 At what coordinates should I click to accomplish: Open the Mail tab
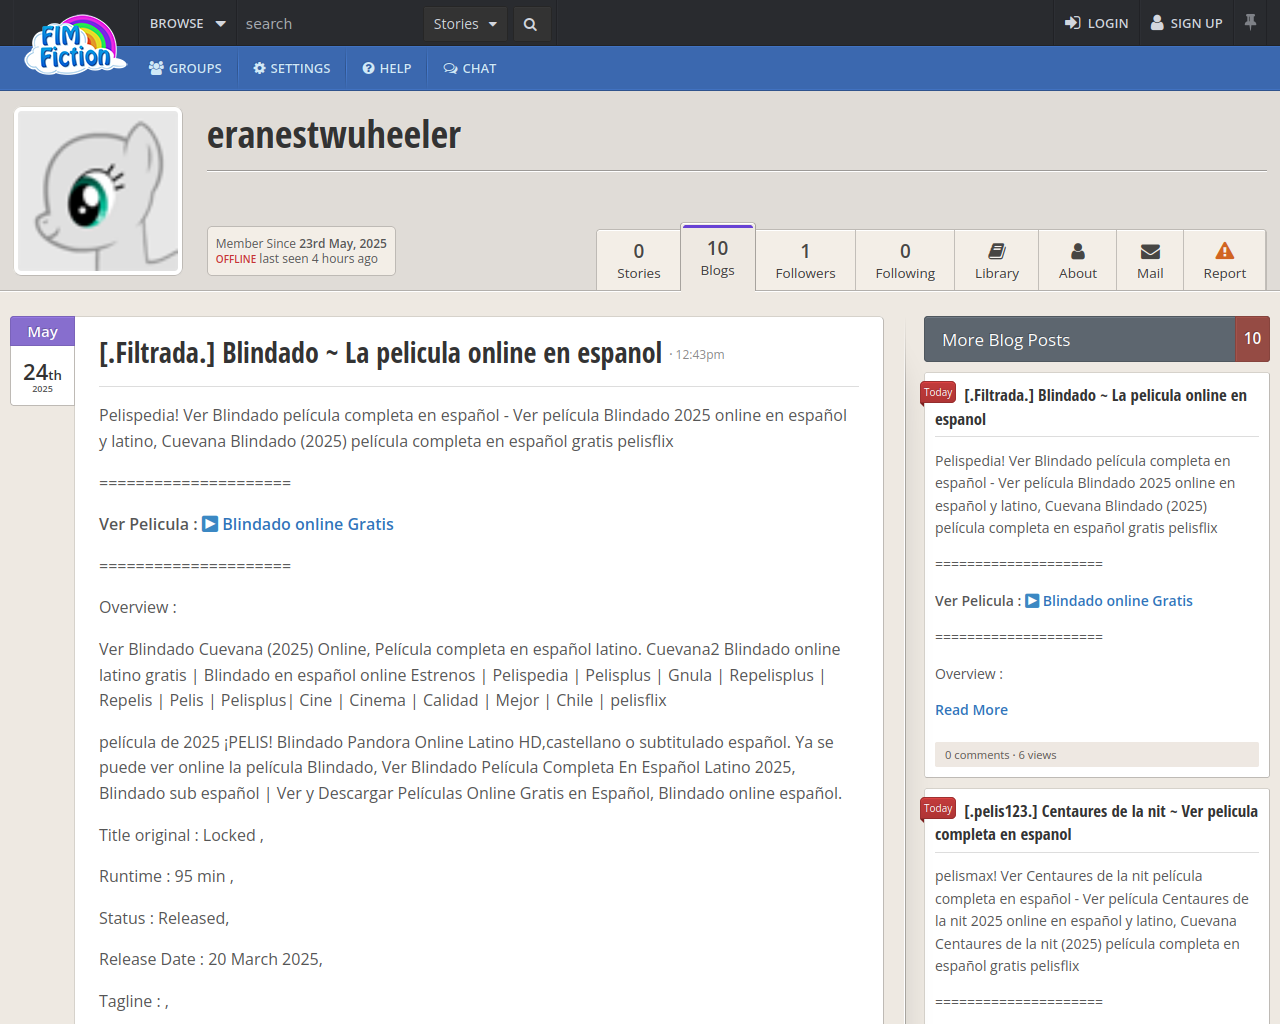[x=1150, y=260]
